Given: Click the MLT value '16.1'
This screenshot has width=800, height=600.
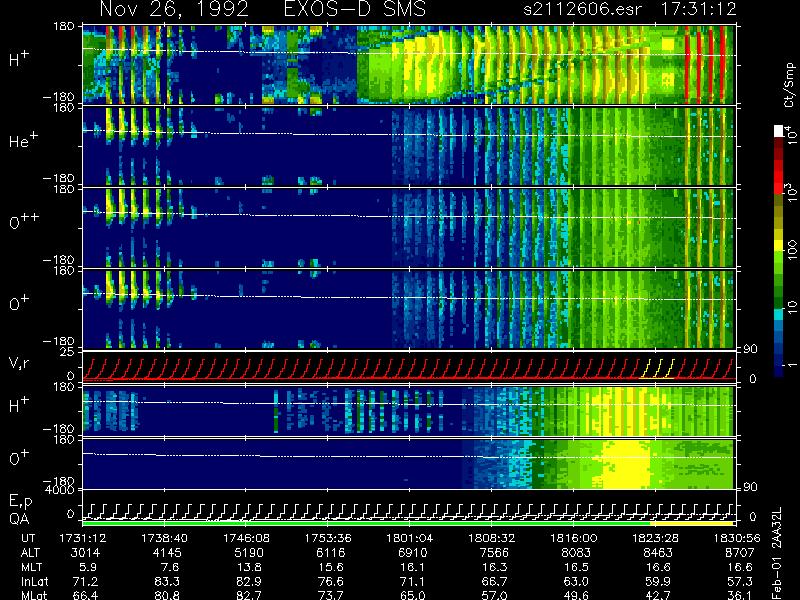Looking at the screenshot, I should pyautogui.click(x=410, y=567).
